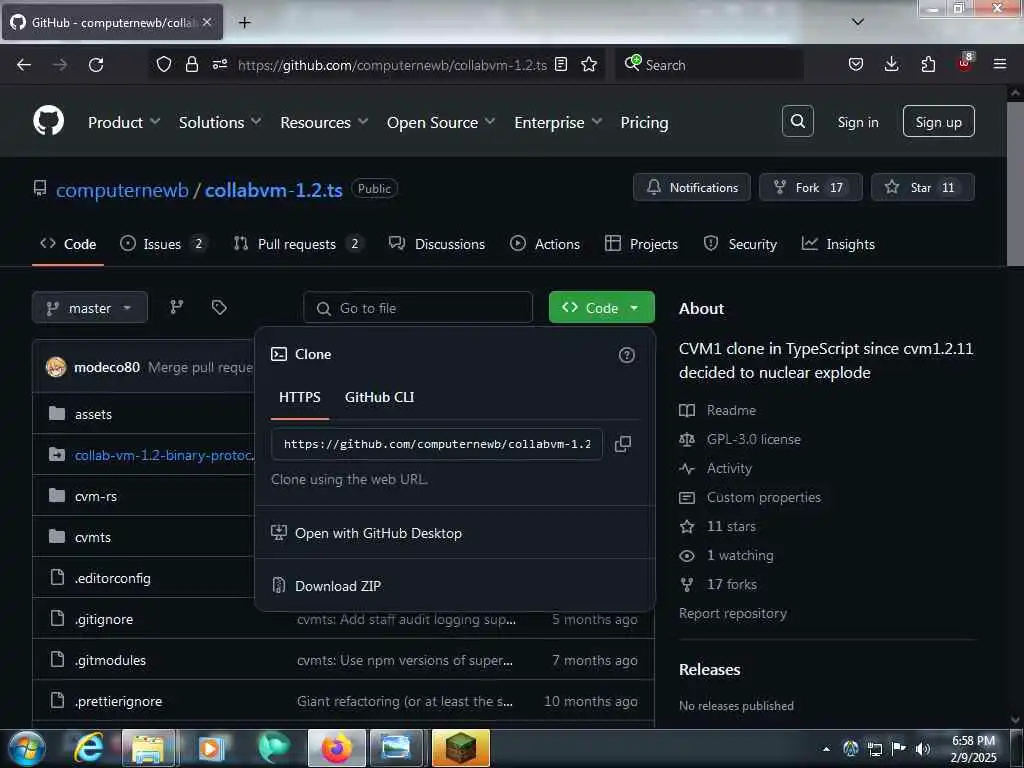Save to Pocket icon in toolbar
Image resolution: width=1024 pixels, height=768 pixels.
click(x=856, y=64)
